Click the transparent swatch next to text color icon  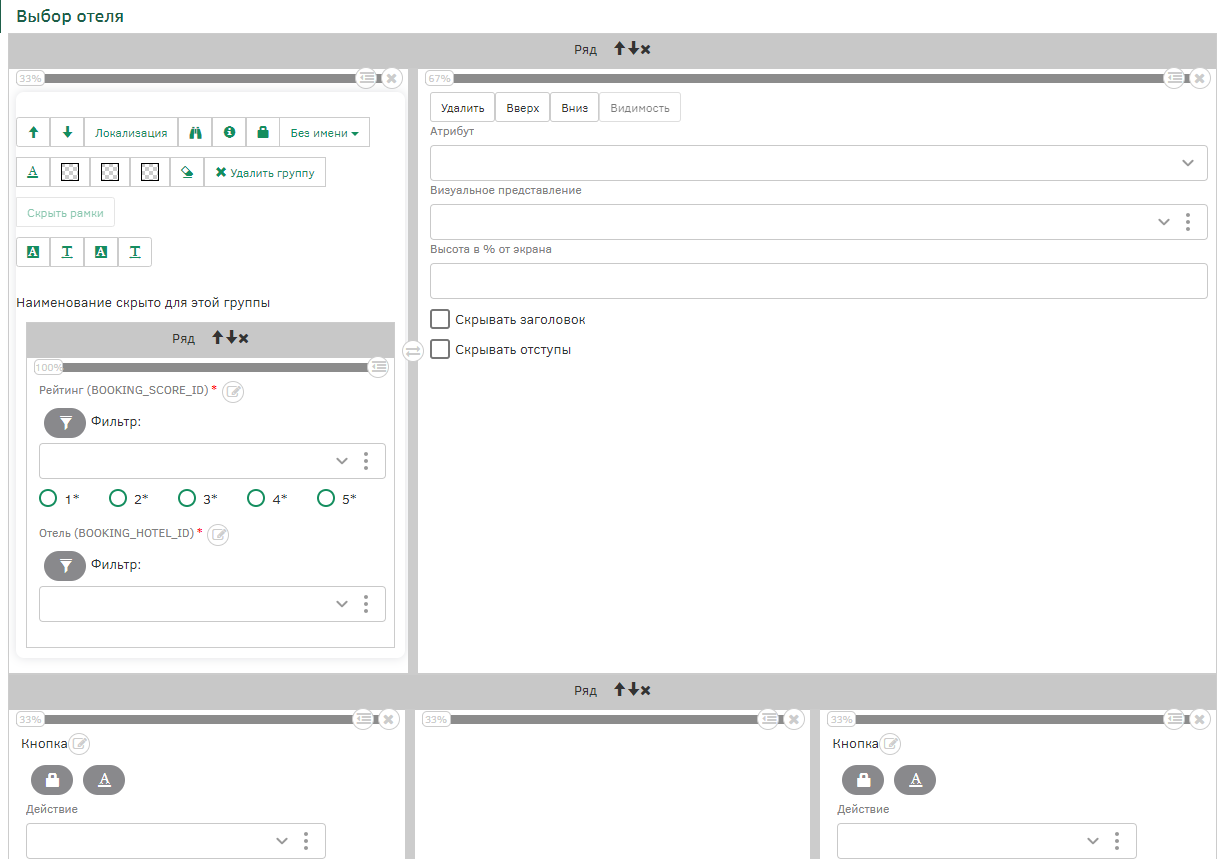(x=70, y=172)
